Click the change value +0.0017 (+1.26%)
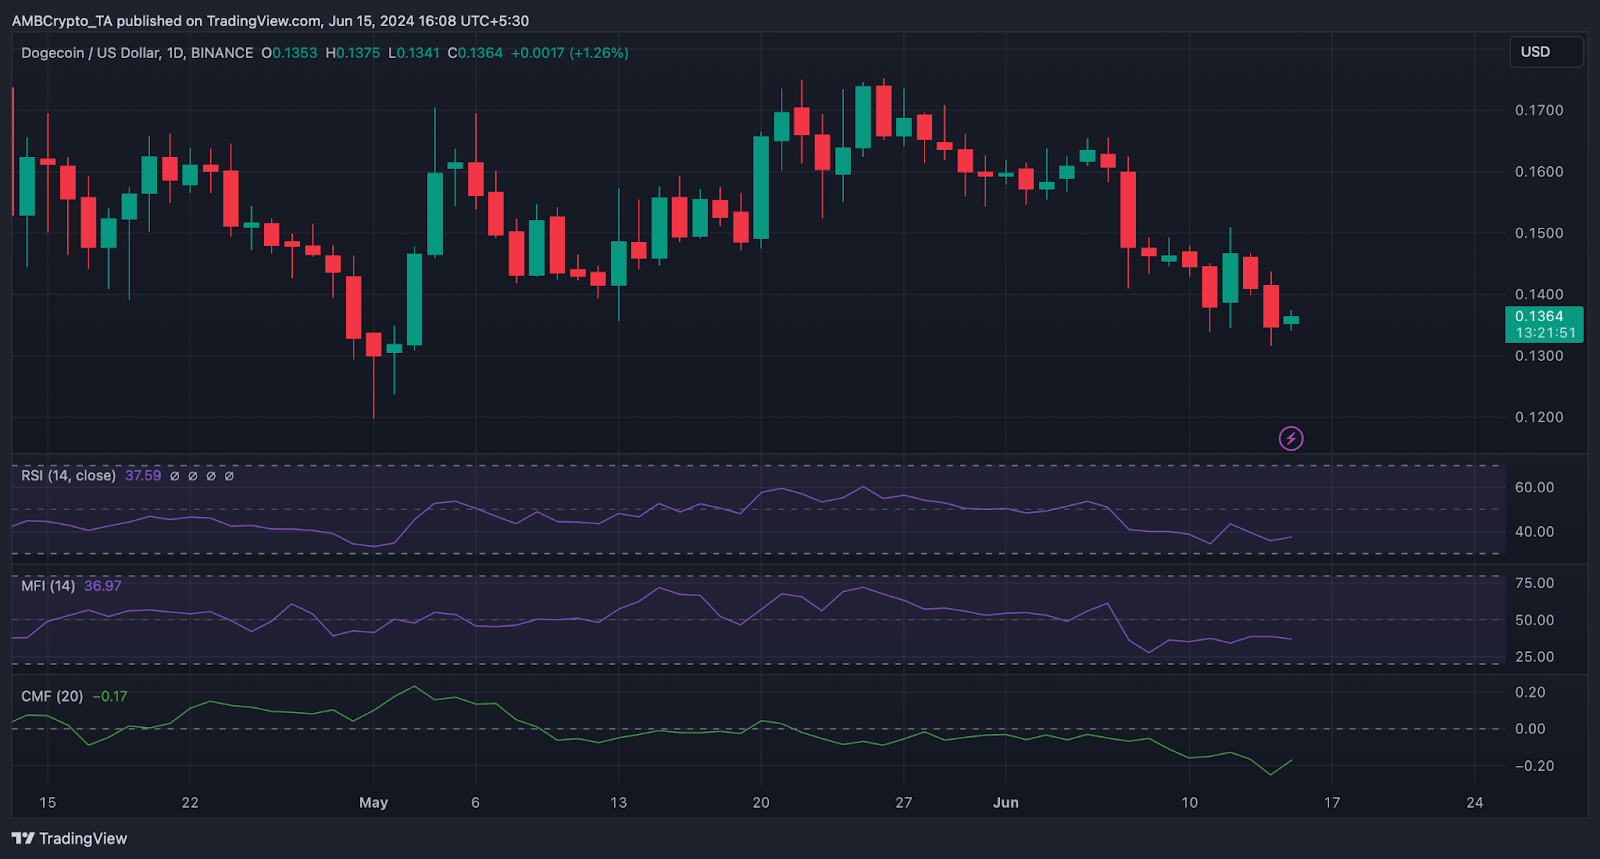 point(570,53)
